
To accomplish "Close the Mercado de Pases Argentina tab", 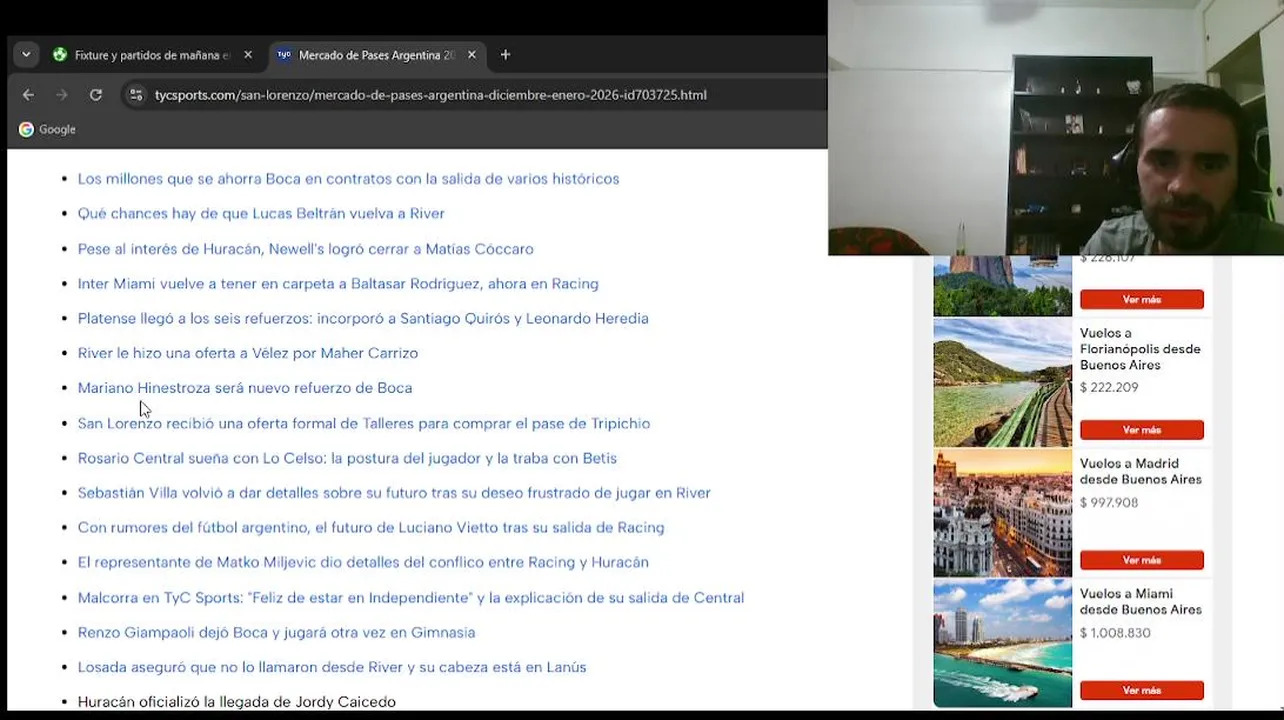I will point(472,55).
